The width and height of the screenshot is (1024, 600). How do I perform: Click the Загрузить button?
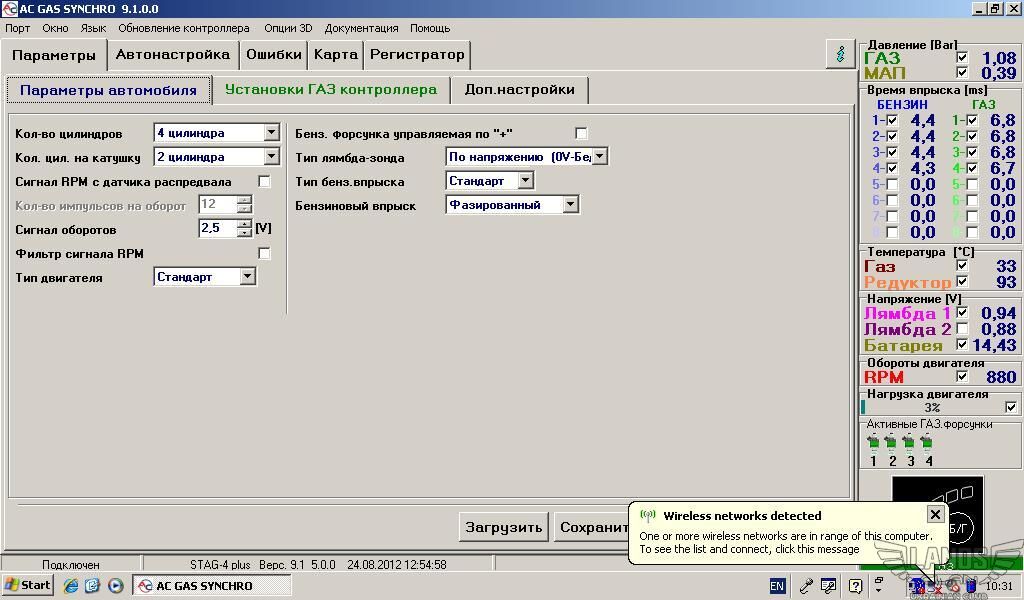pos(503,527)
